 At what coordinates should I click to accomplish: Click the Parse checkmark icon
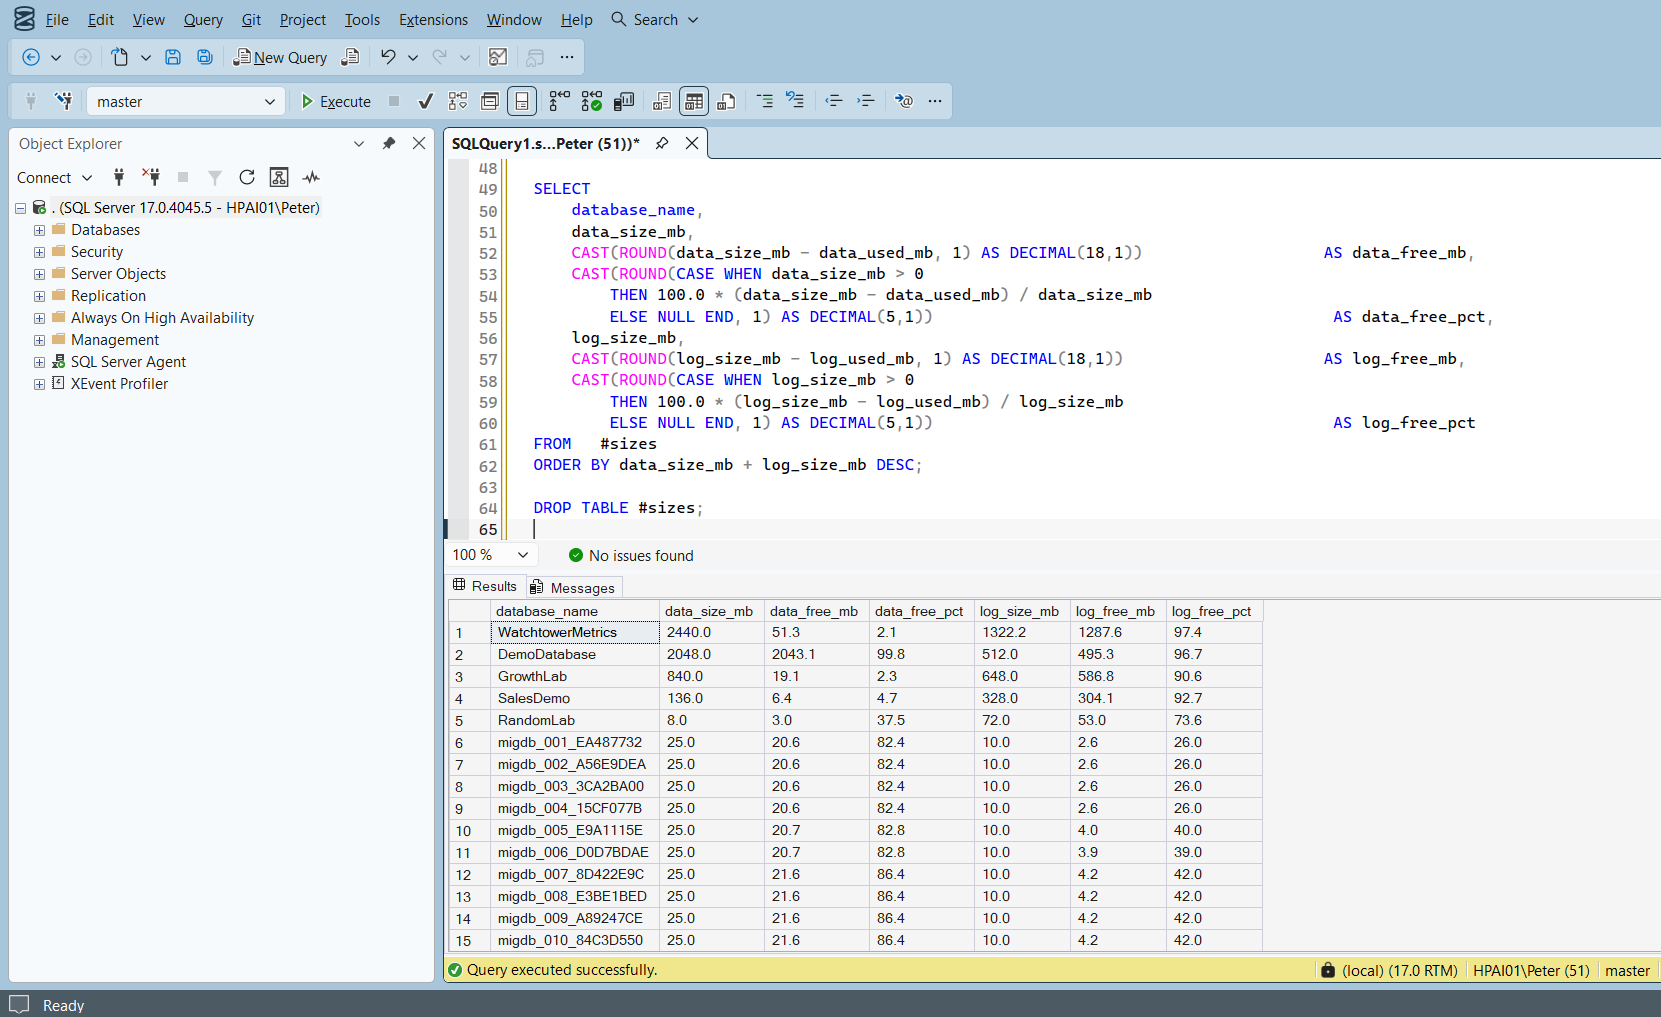[426, 101]
